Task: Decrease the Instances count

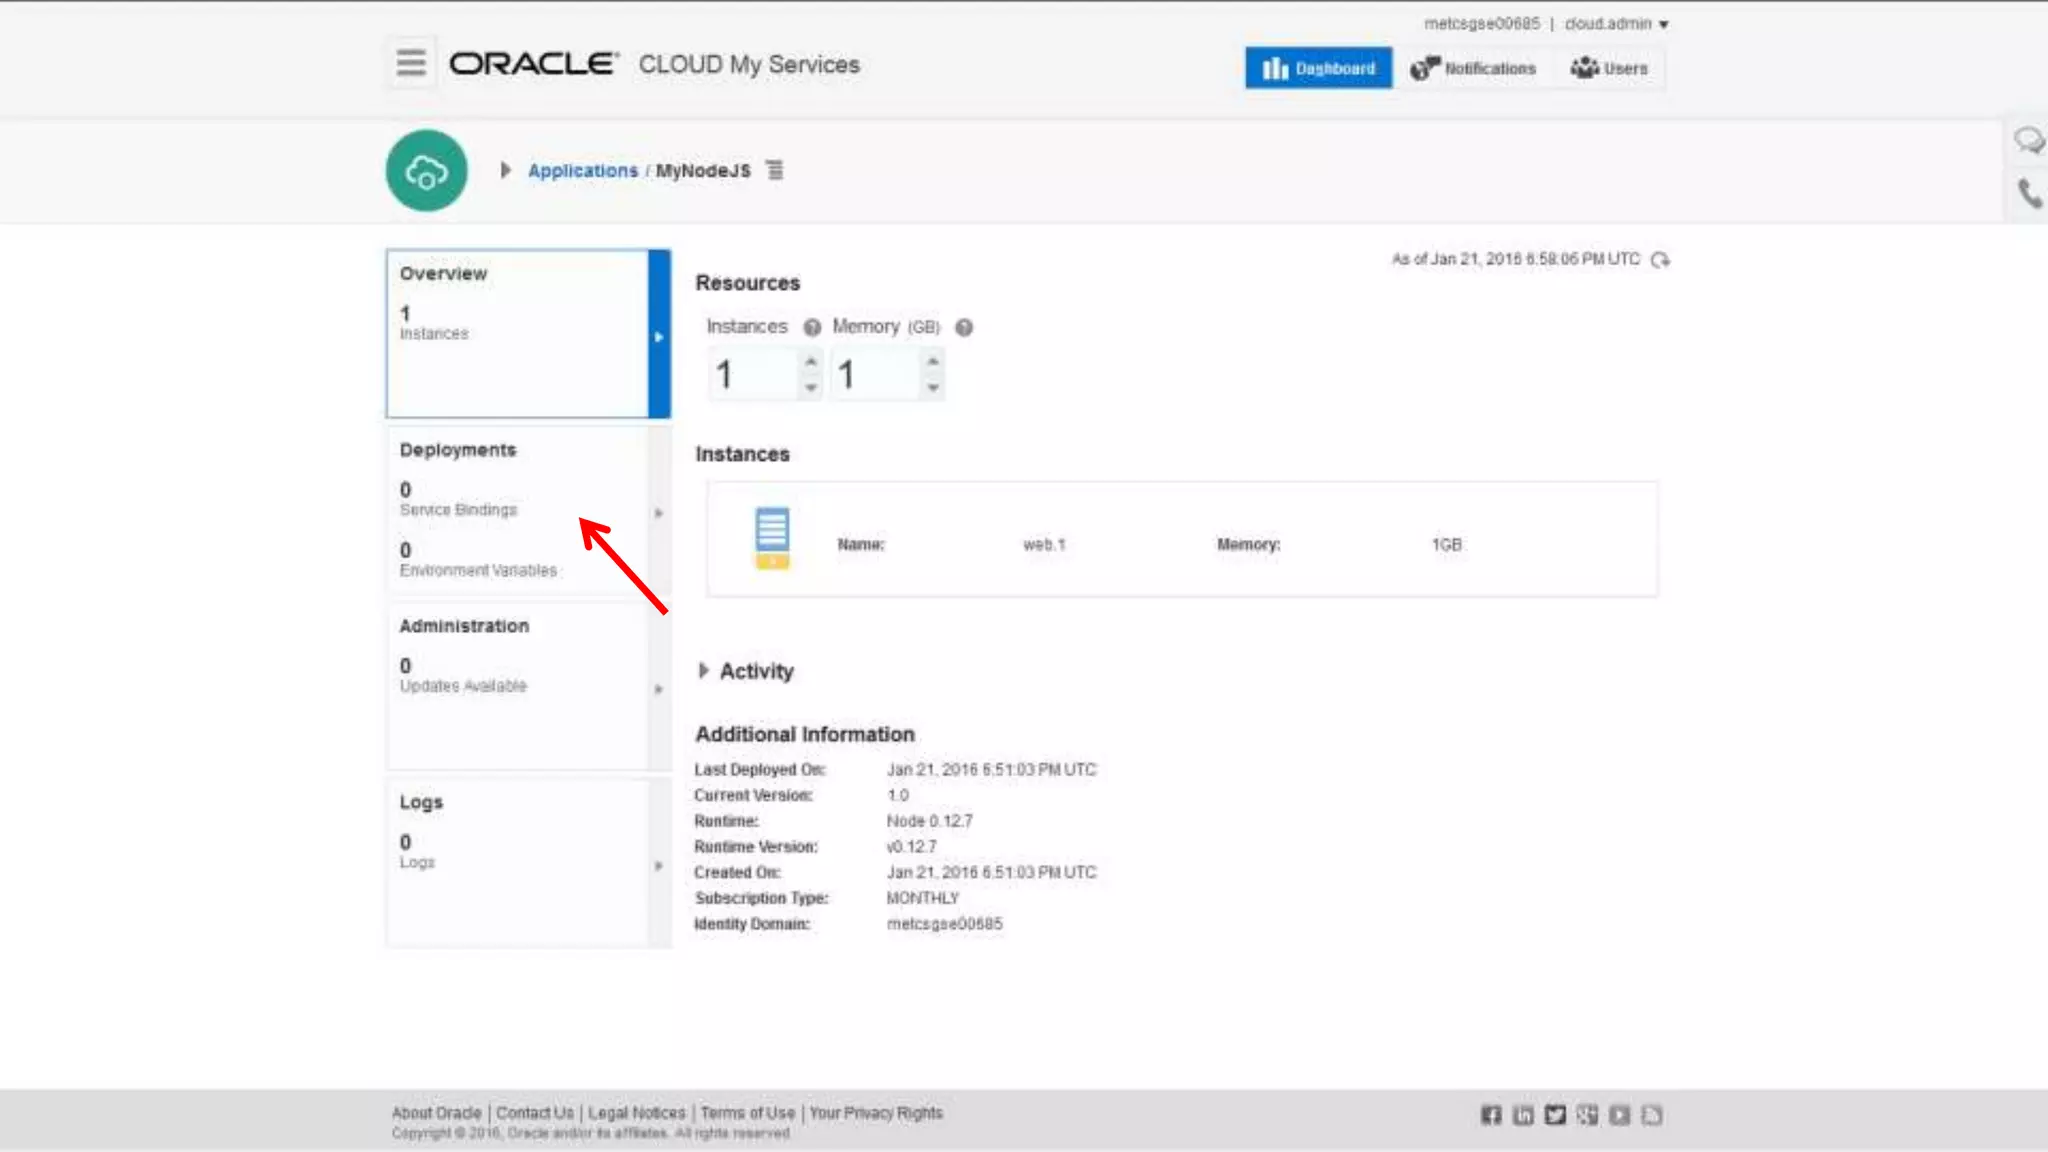Action: (x=811, y=387)
